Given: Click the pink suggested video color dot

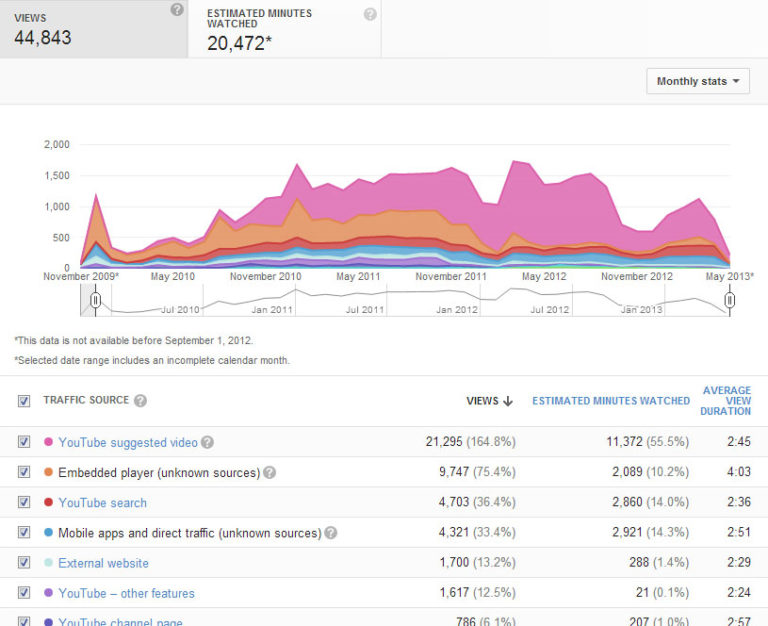Looking at the screenshot, I should click(48, 442).
